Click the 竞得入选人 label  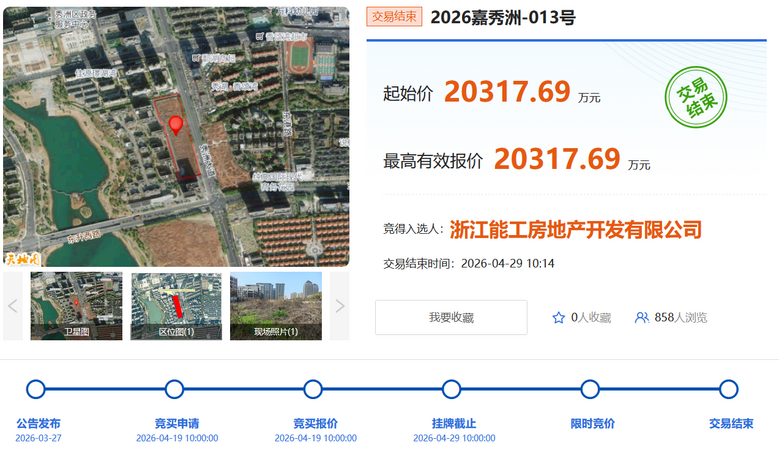click(413, 229)
